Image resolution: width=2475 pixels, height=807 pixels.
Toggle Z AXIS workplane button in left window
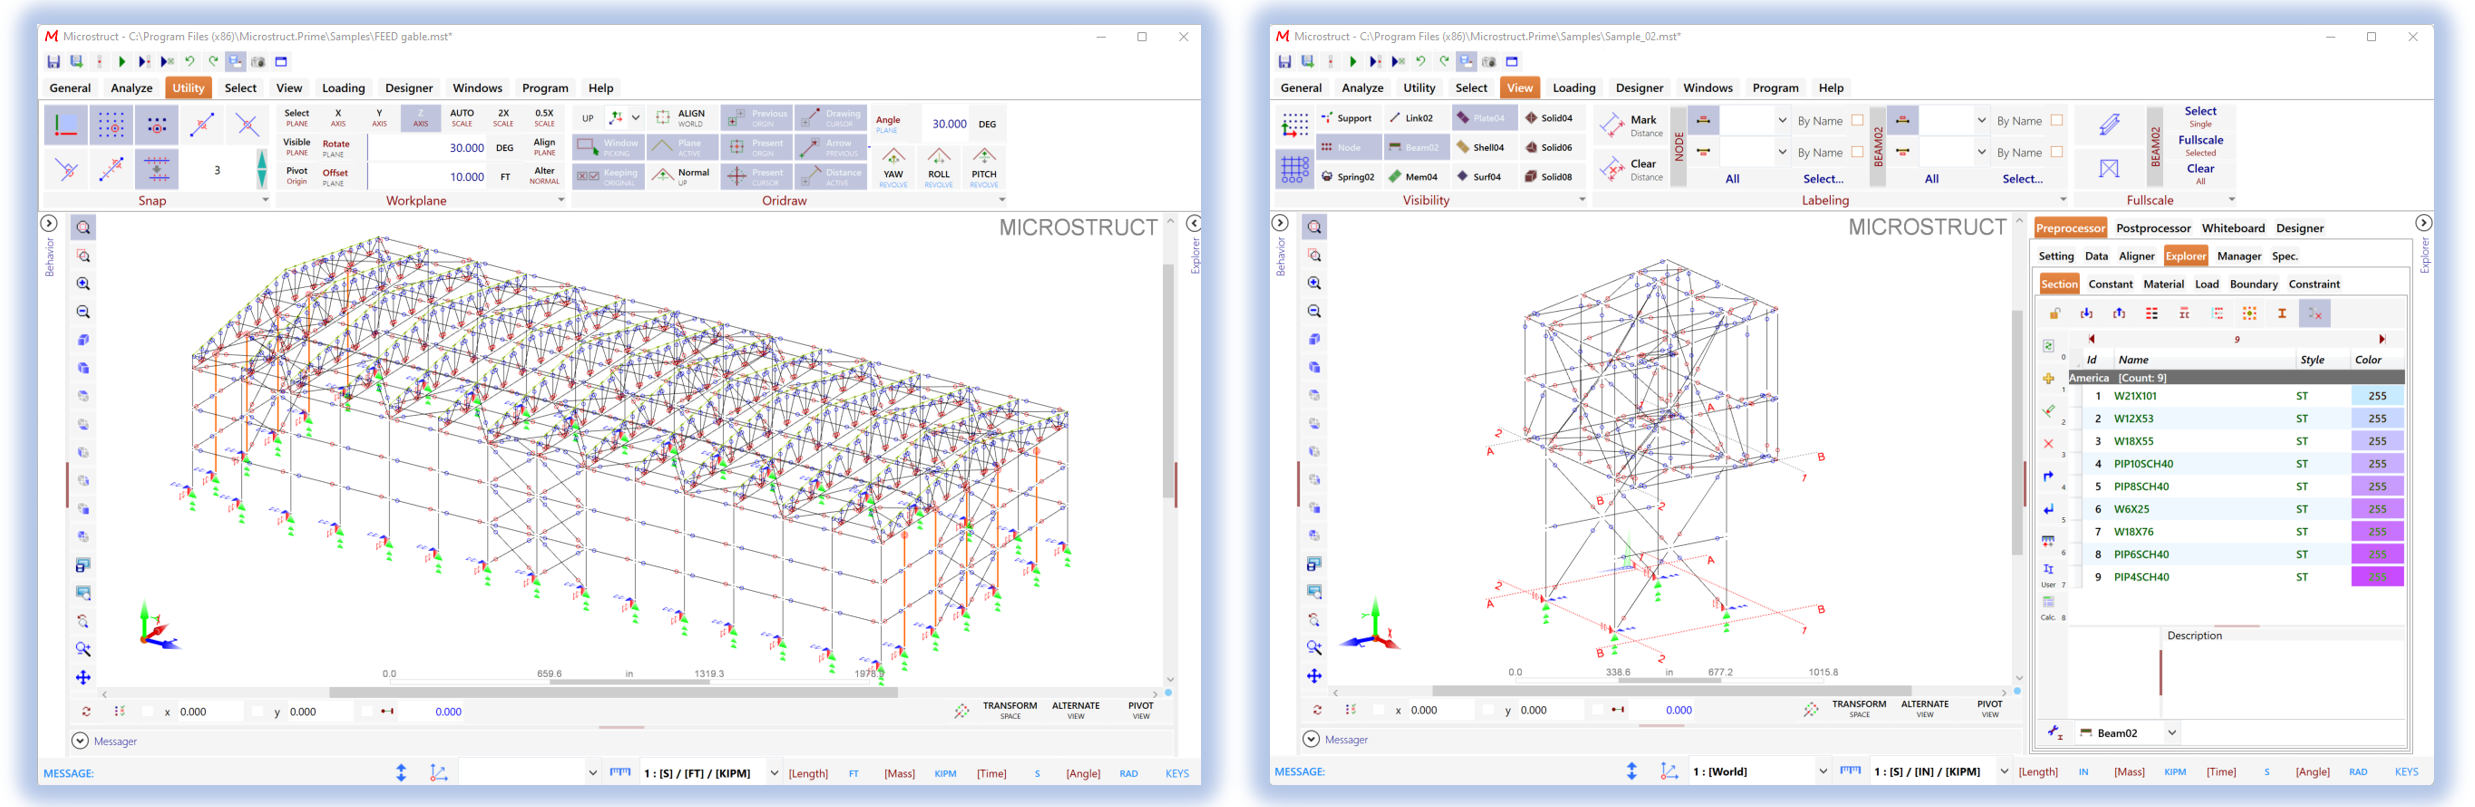pos(420,118)
